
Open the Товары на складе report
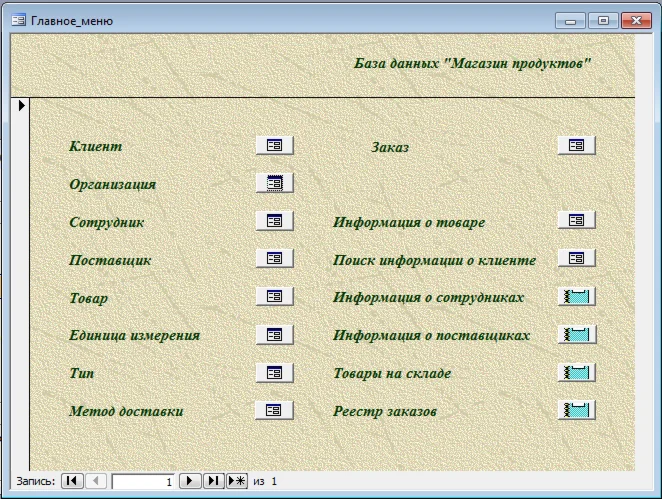pos(576,373)
